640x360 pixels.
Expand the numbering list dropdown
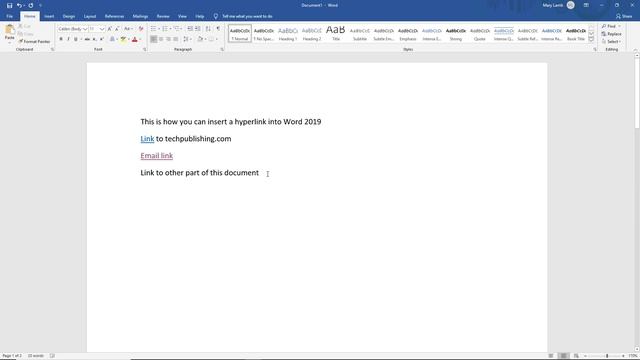(170, 29)
